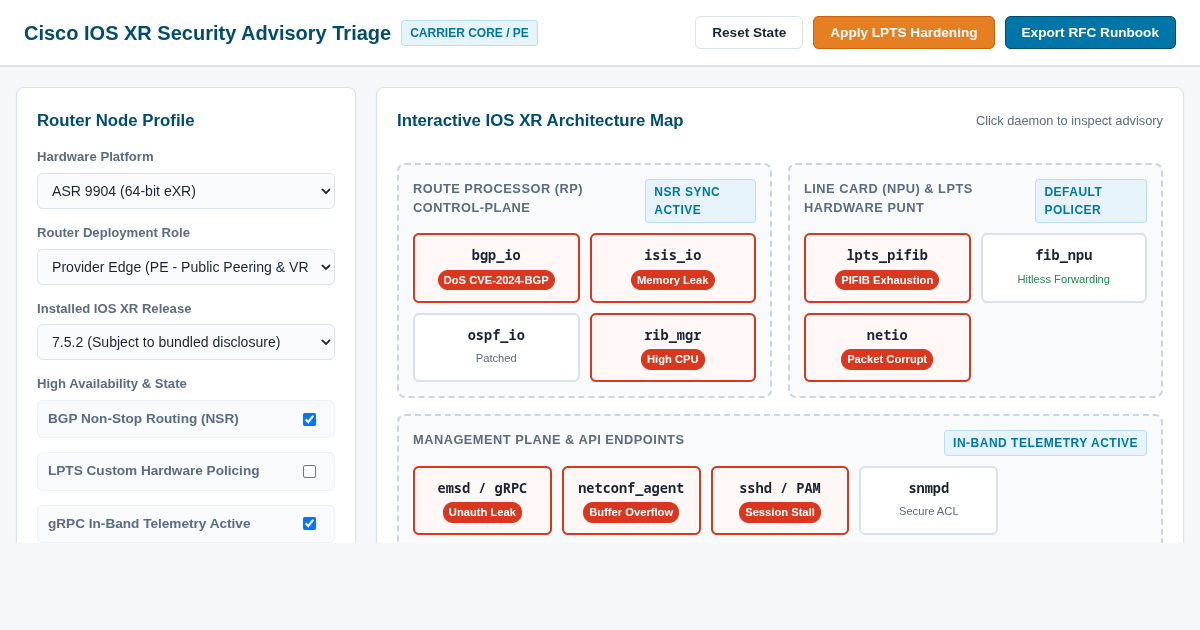Click the DEFAULT POLICER status tag
The height and width of the screenshot is (630, 1200).
[x=1091, y=201]
